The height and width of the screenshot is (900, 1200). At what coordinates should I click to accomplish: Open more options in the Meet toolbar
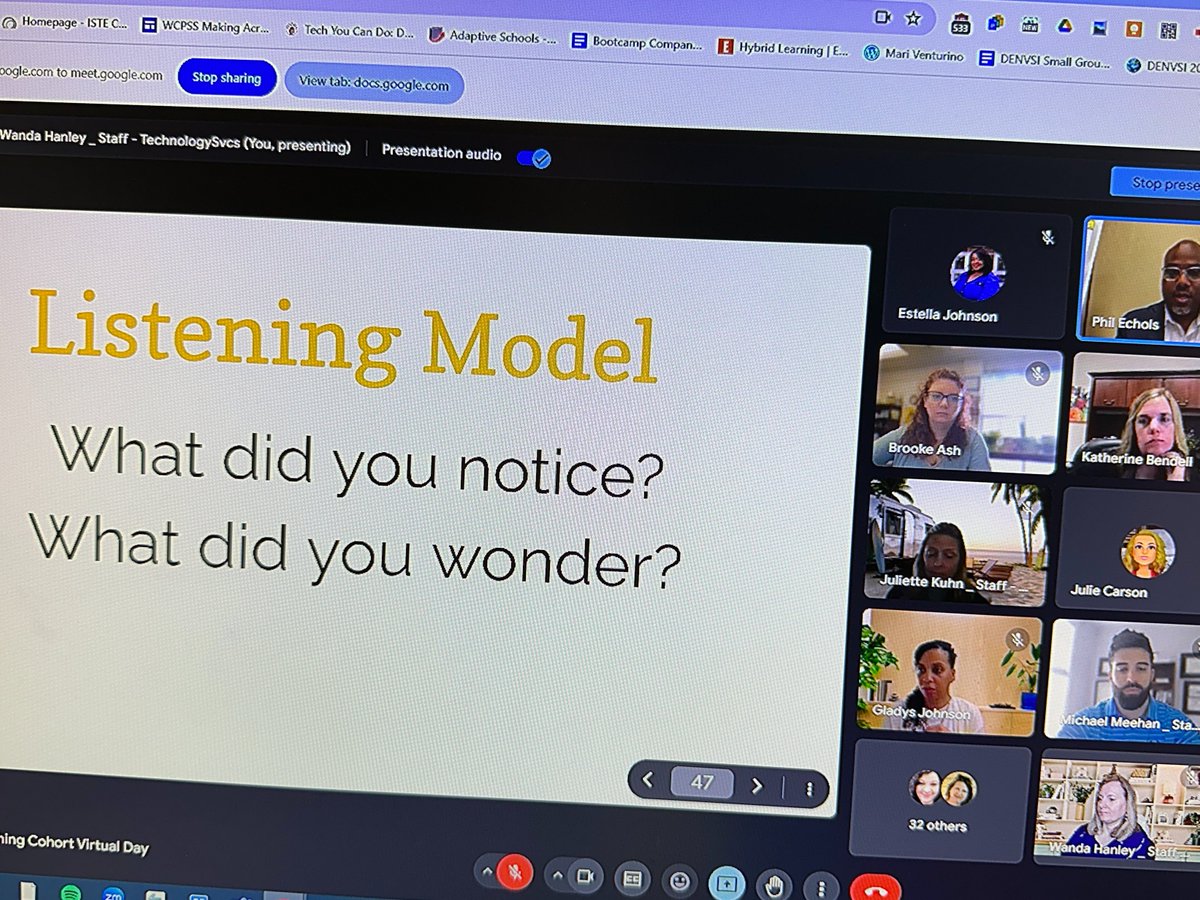tap(821, 887)
